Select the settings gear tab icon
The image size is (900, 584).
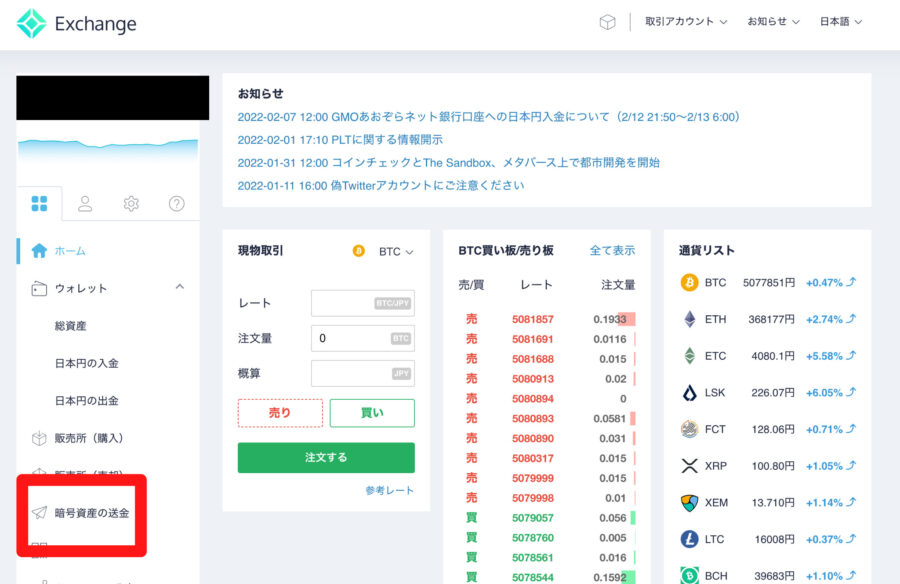tap(131, 203)
